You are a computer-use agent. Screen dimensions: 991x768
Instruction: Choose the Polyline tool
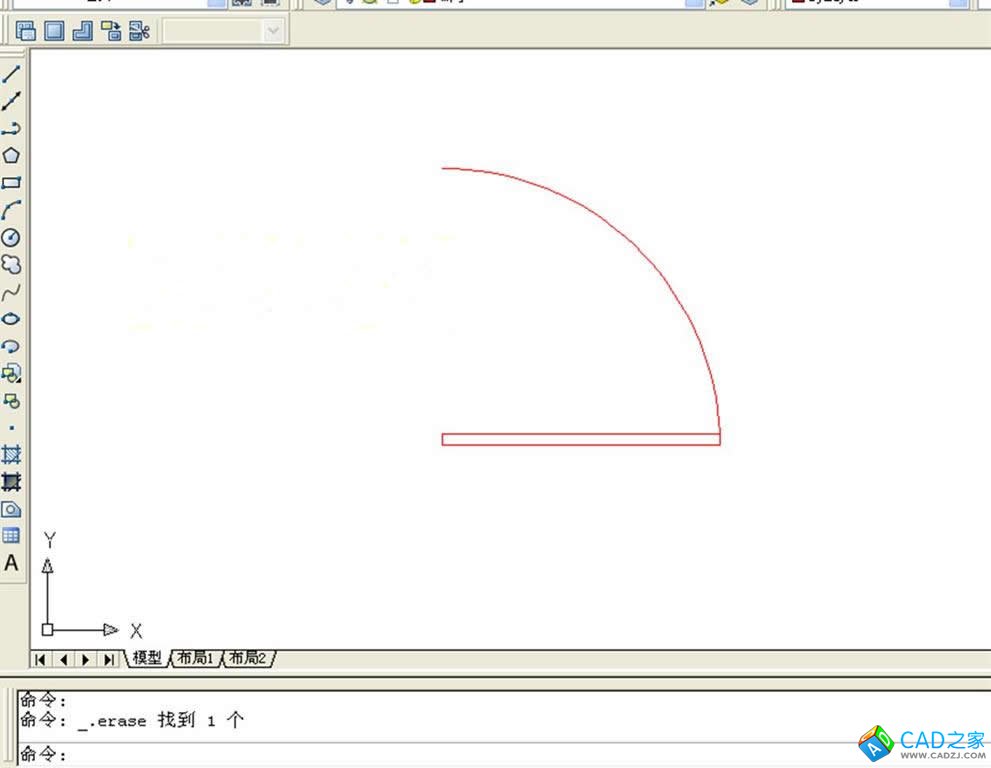click(11, 129)
